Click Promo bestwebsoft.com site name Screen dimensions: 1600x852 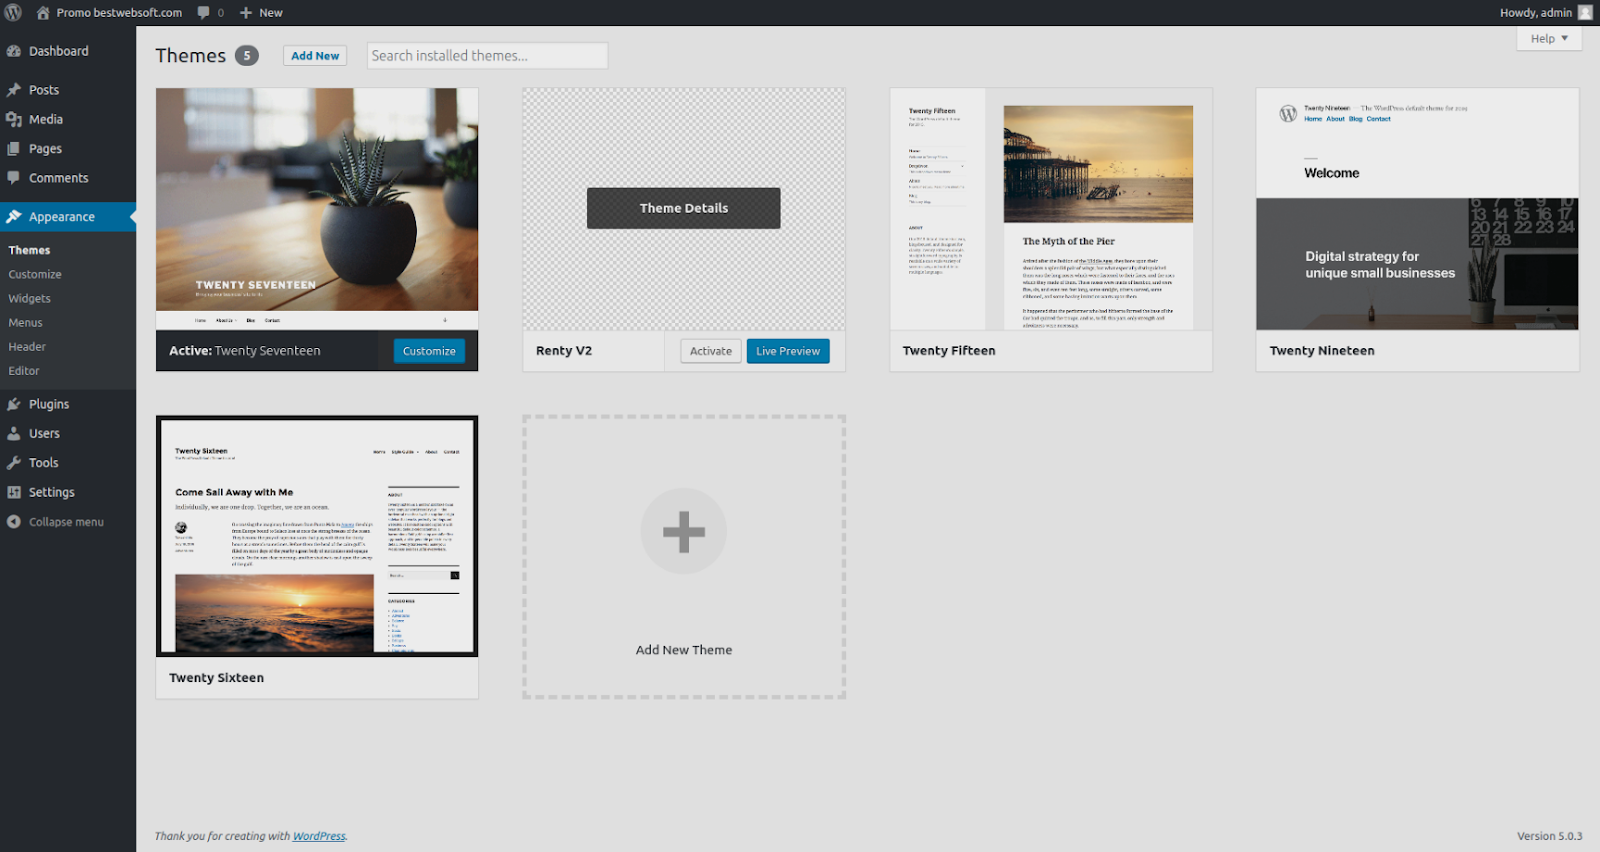click(x=119, y=13)
